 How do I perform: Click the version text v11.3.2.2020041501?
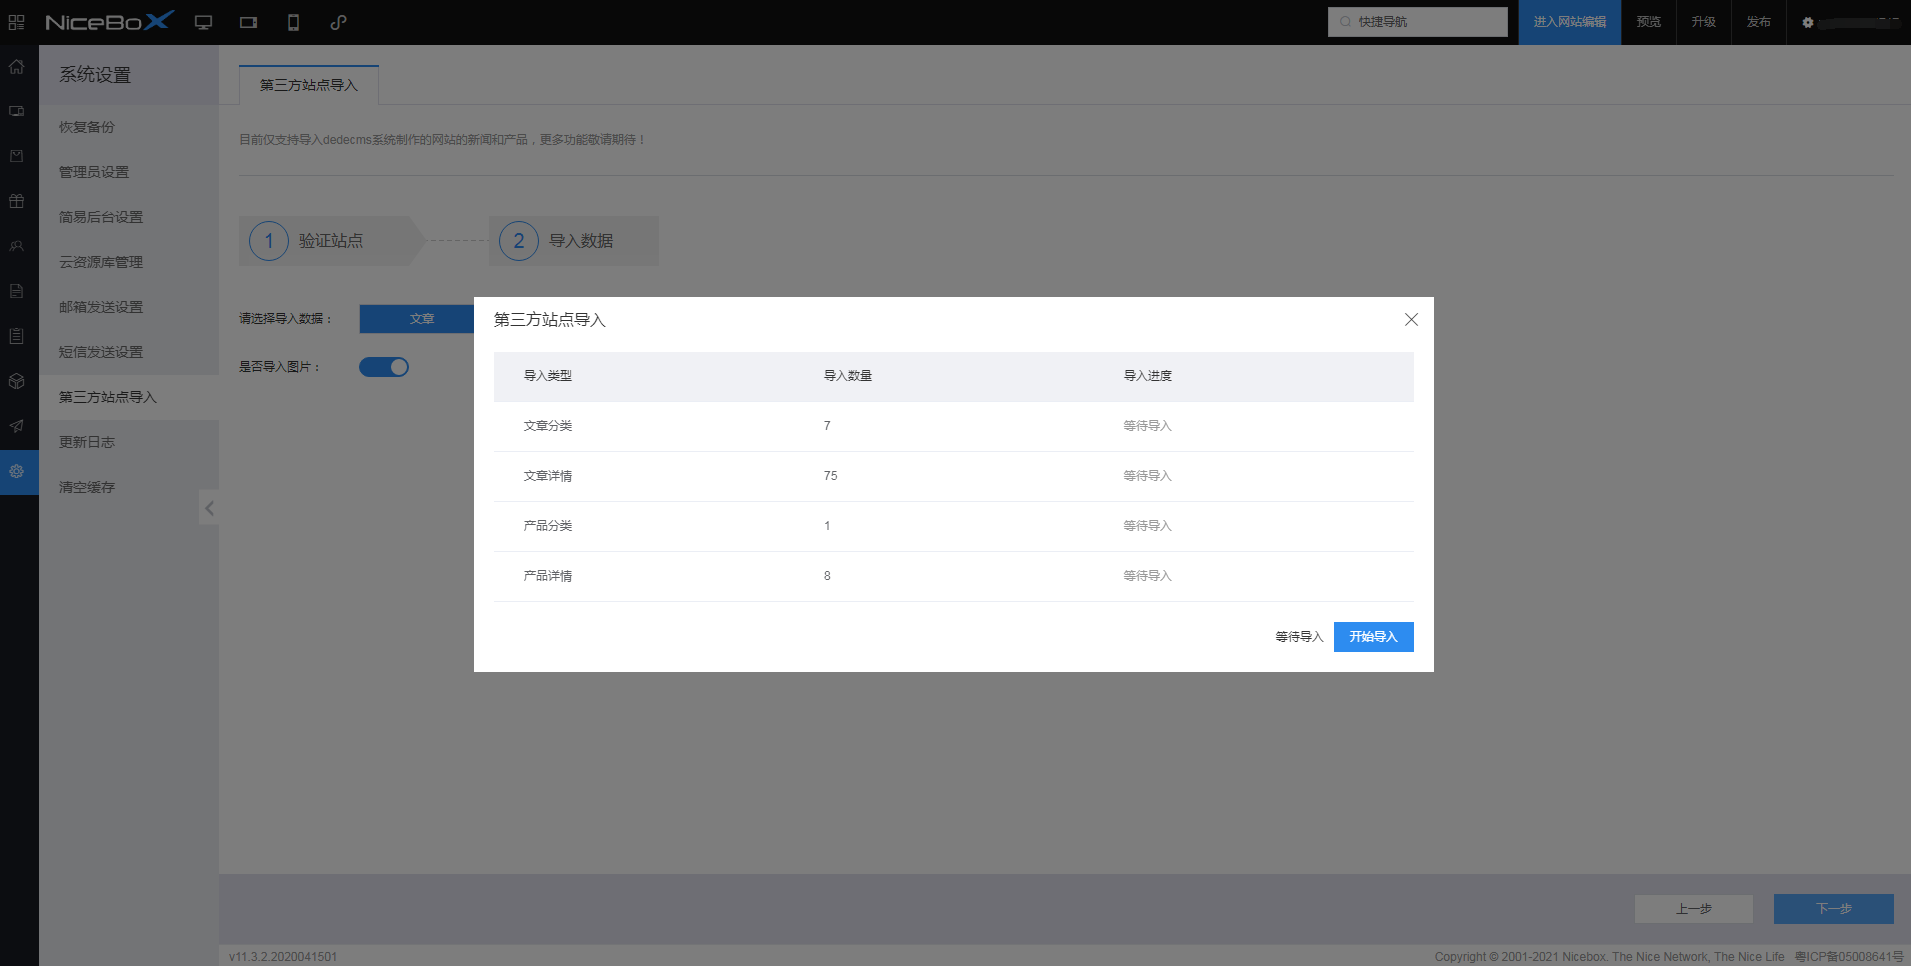[x=283, y=957]
